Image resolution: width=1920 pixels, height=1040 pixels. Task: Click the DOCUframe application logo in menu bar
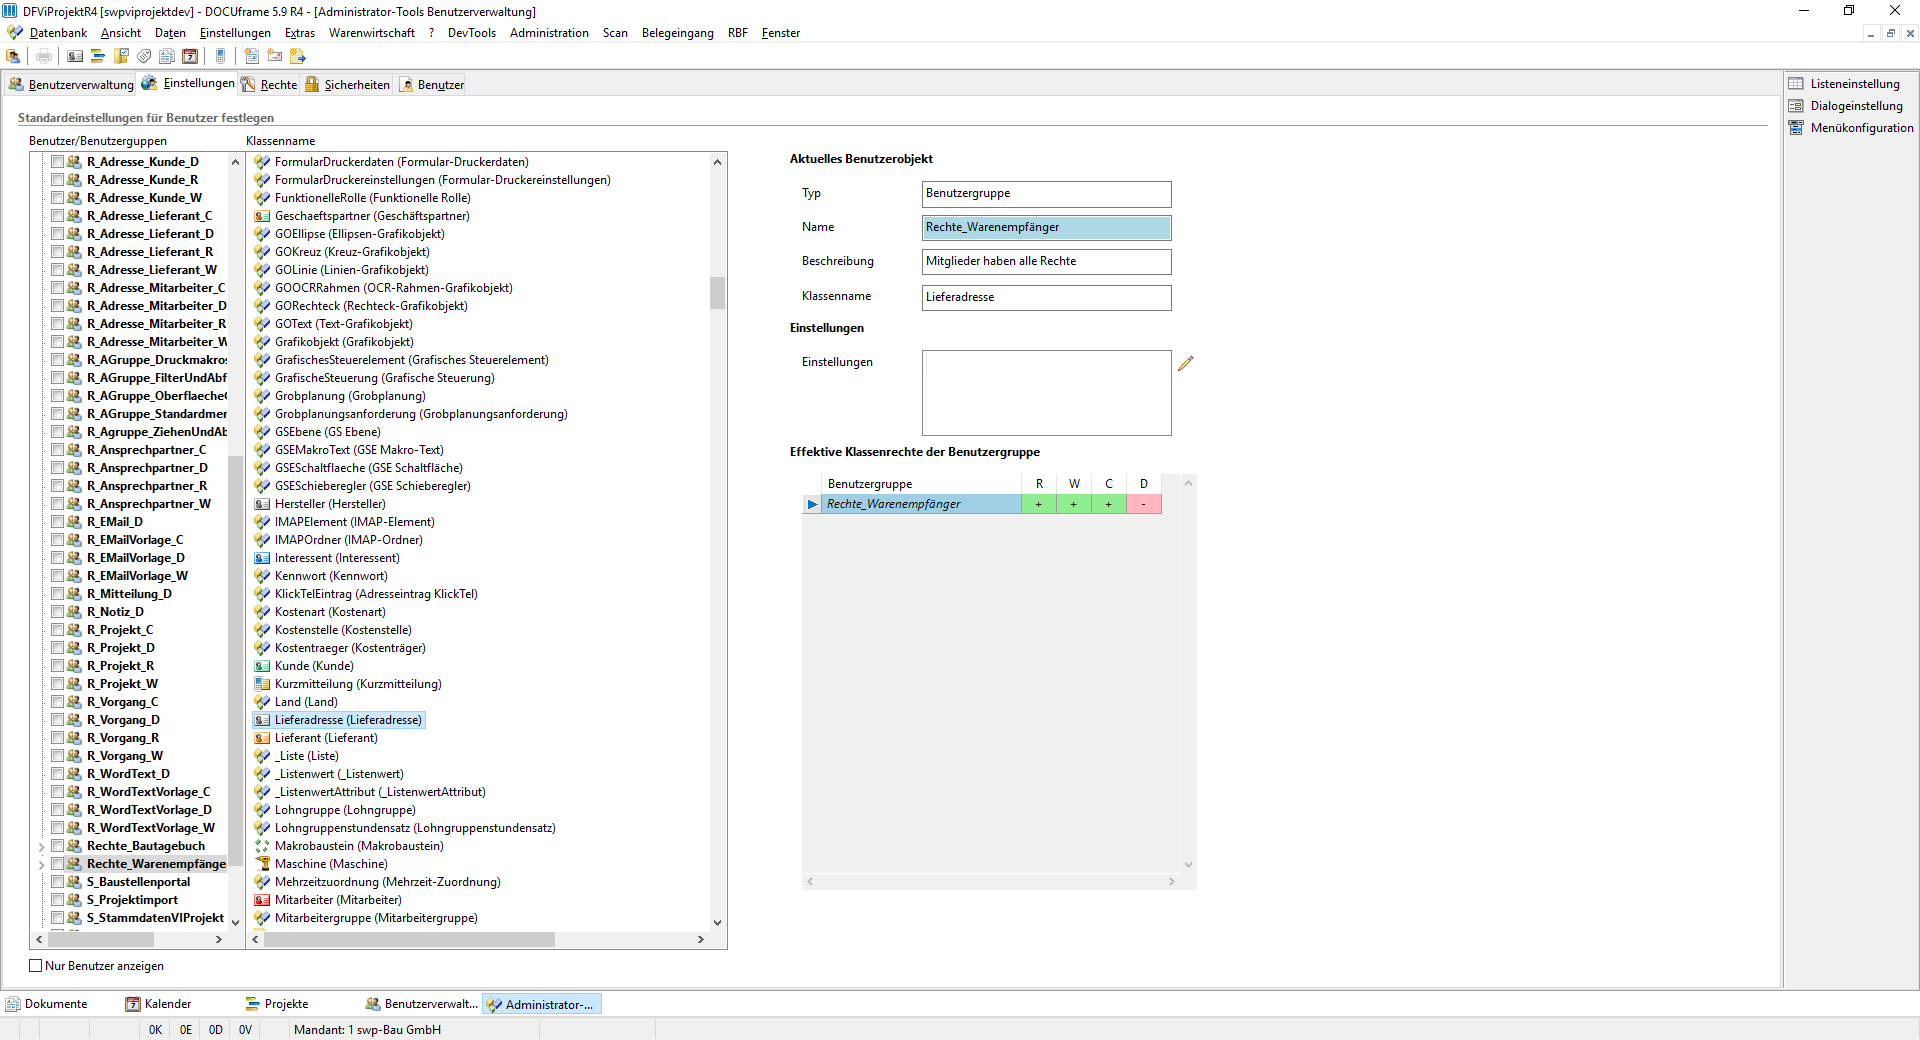14,33
